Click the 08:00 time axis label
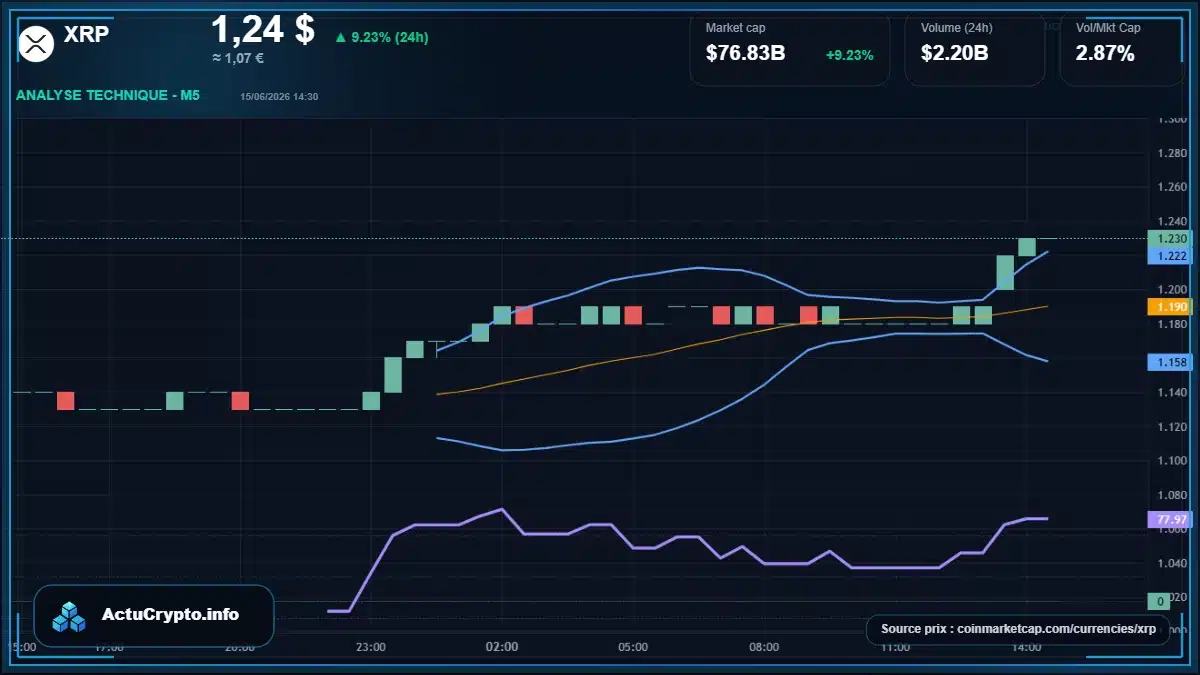 (764, 647)
